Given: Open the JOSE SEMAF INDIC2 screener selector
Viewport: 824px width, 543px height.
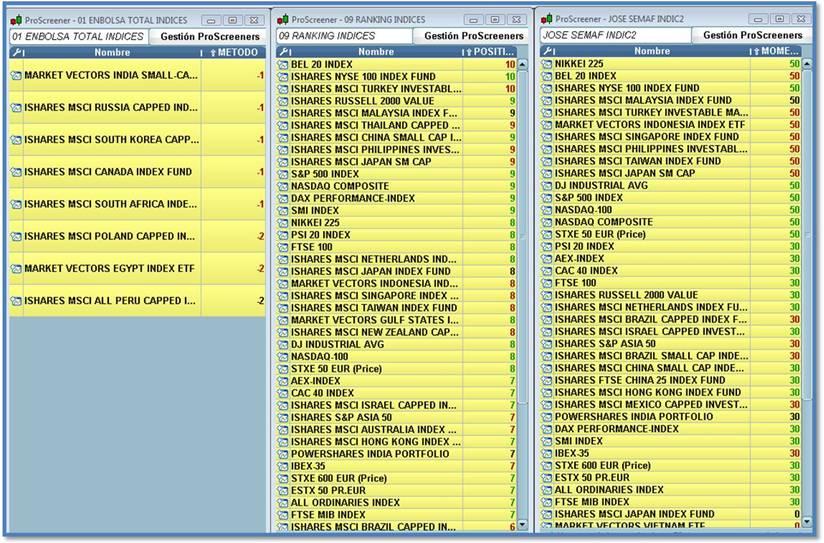Looking at the screenshot, I should click(615, 35).
